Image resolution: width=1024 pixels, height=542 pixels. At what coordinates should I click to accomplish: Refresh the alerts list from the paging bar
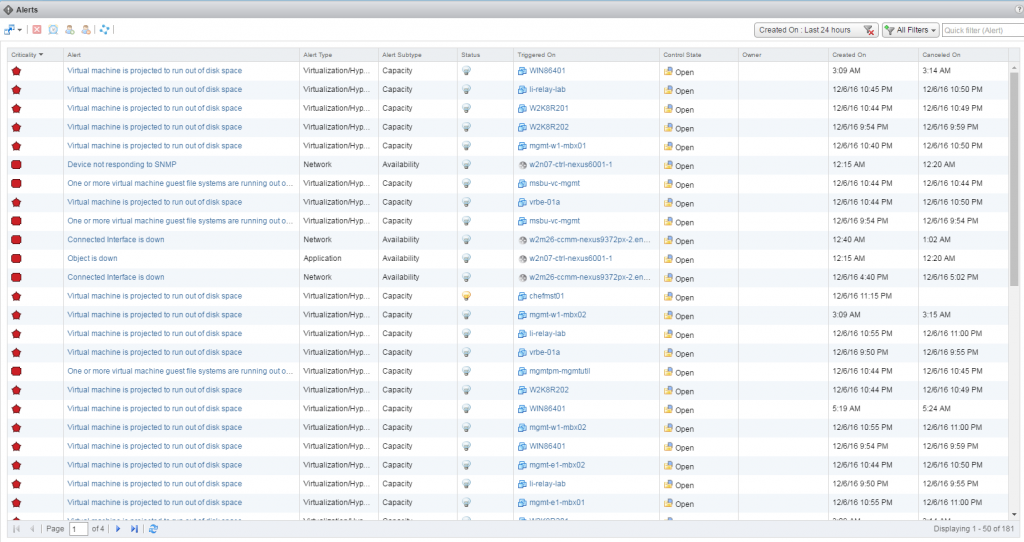click(x=153, y=529)
